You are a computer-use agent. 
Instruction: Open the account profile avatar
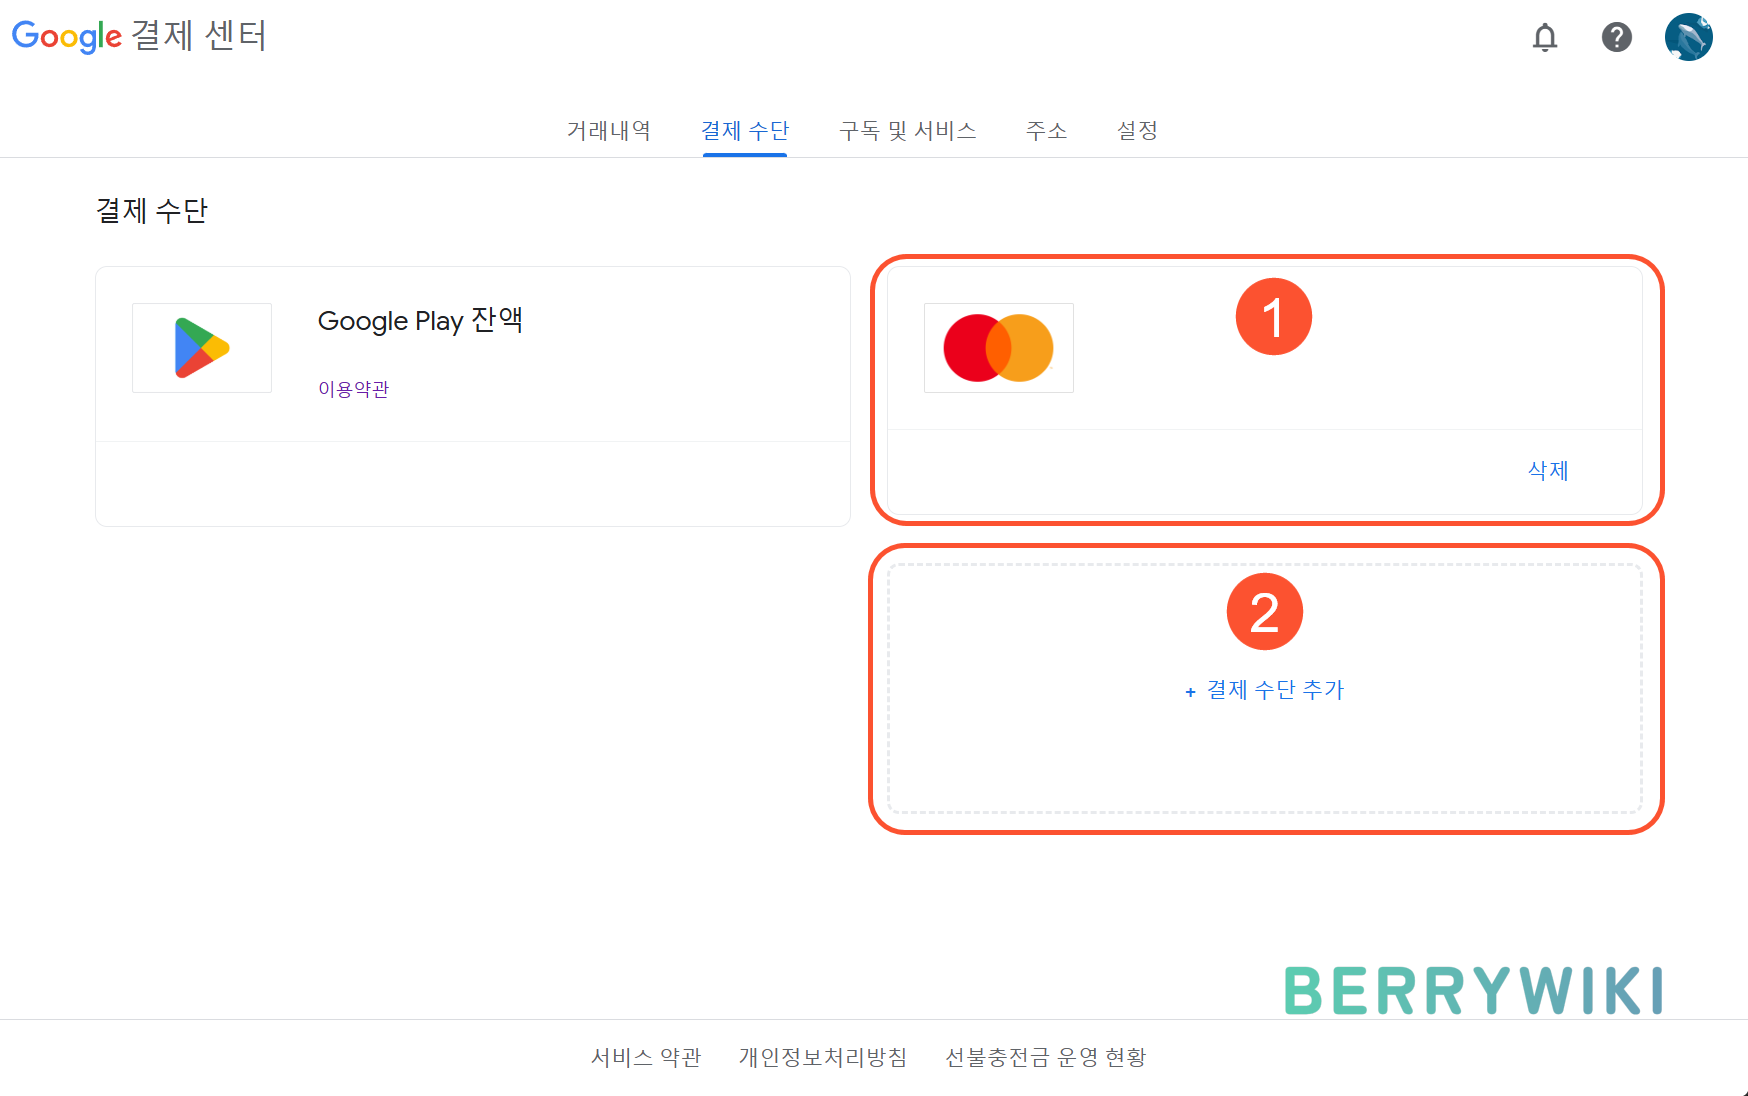coord(1689,37)
